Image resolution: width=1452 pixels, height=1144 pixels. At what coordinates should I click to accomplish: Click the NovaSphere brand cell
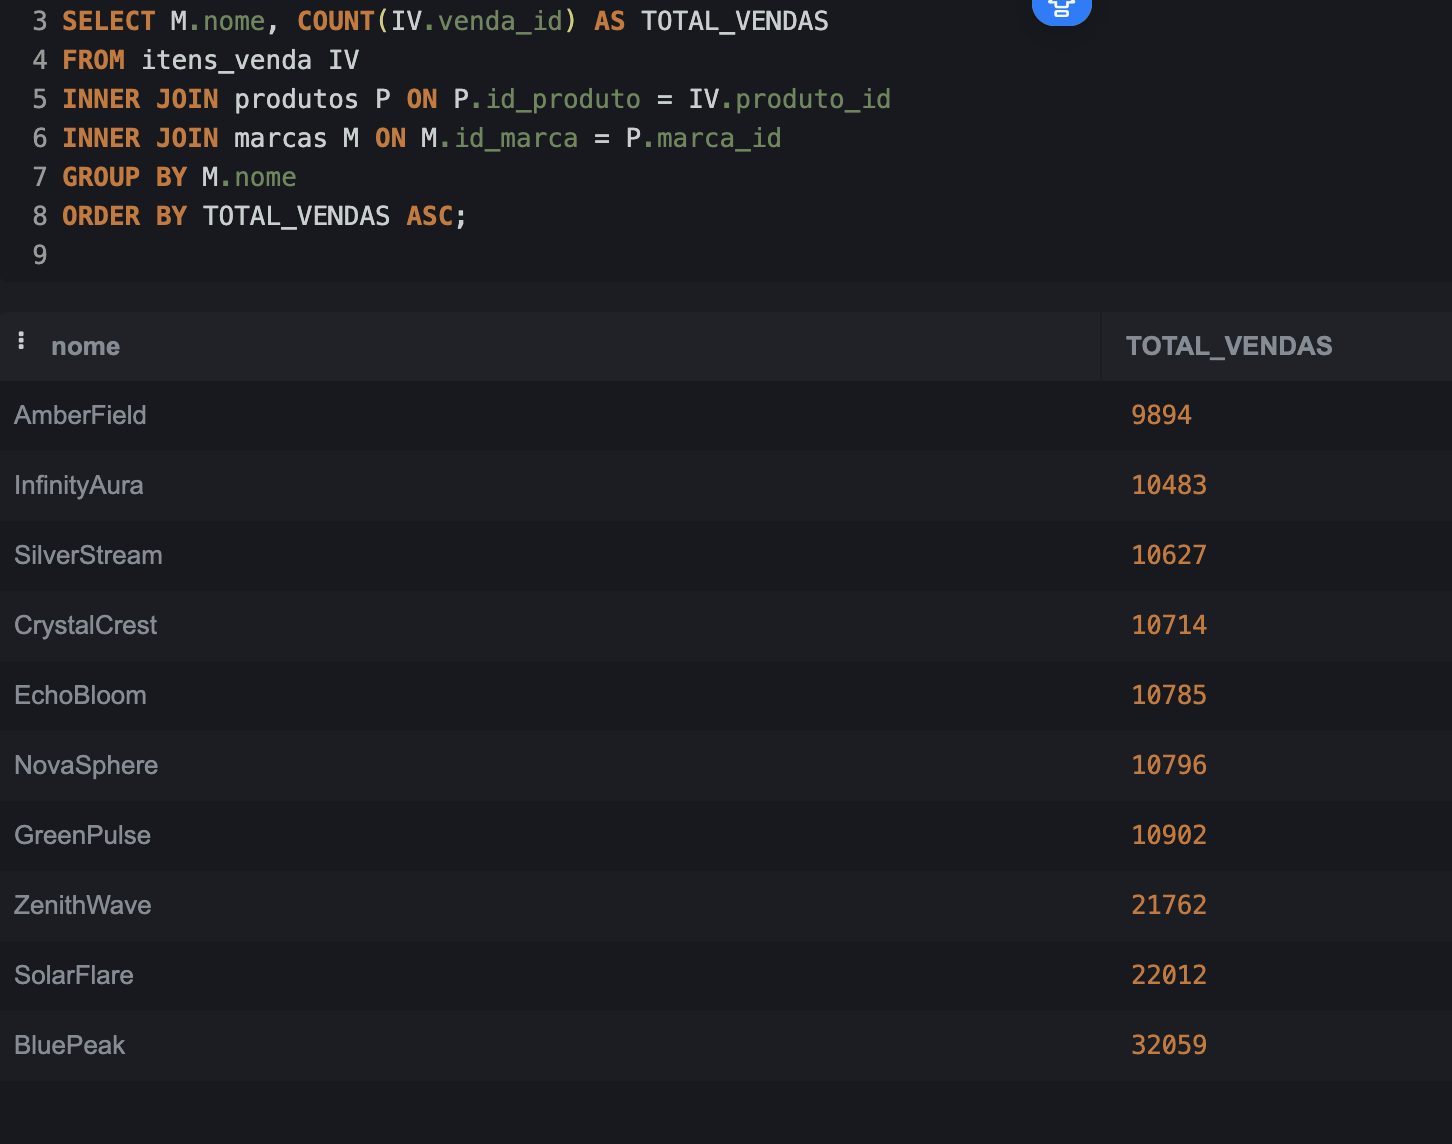[86, 765]
